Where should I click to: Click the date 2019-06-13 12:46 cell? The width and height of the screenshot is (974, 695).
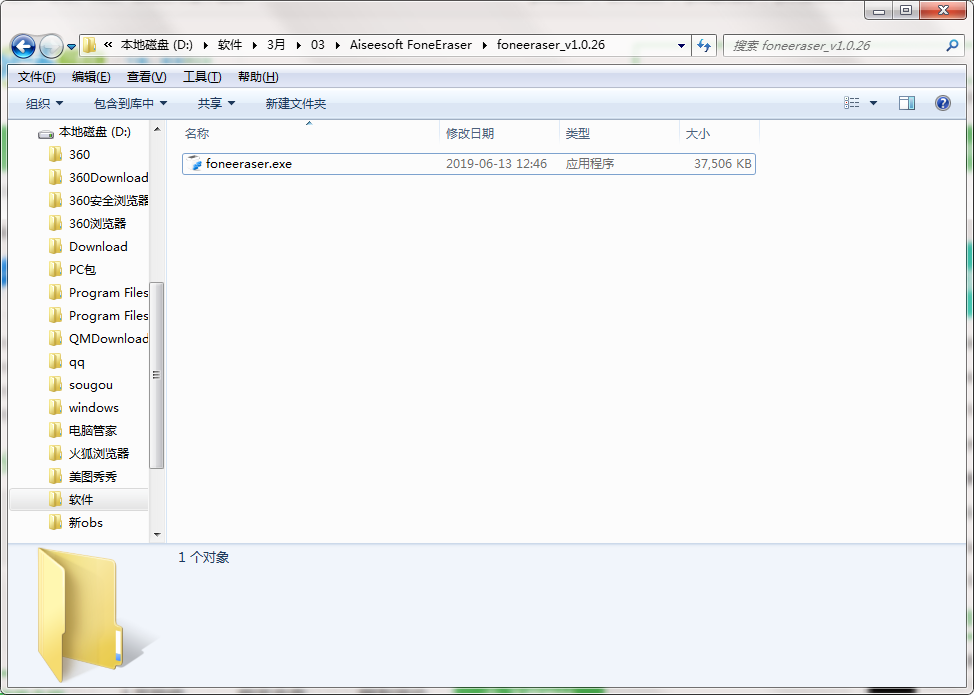[496, 164]
